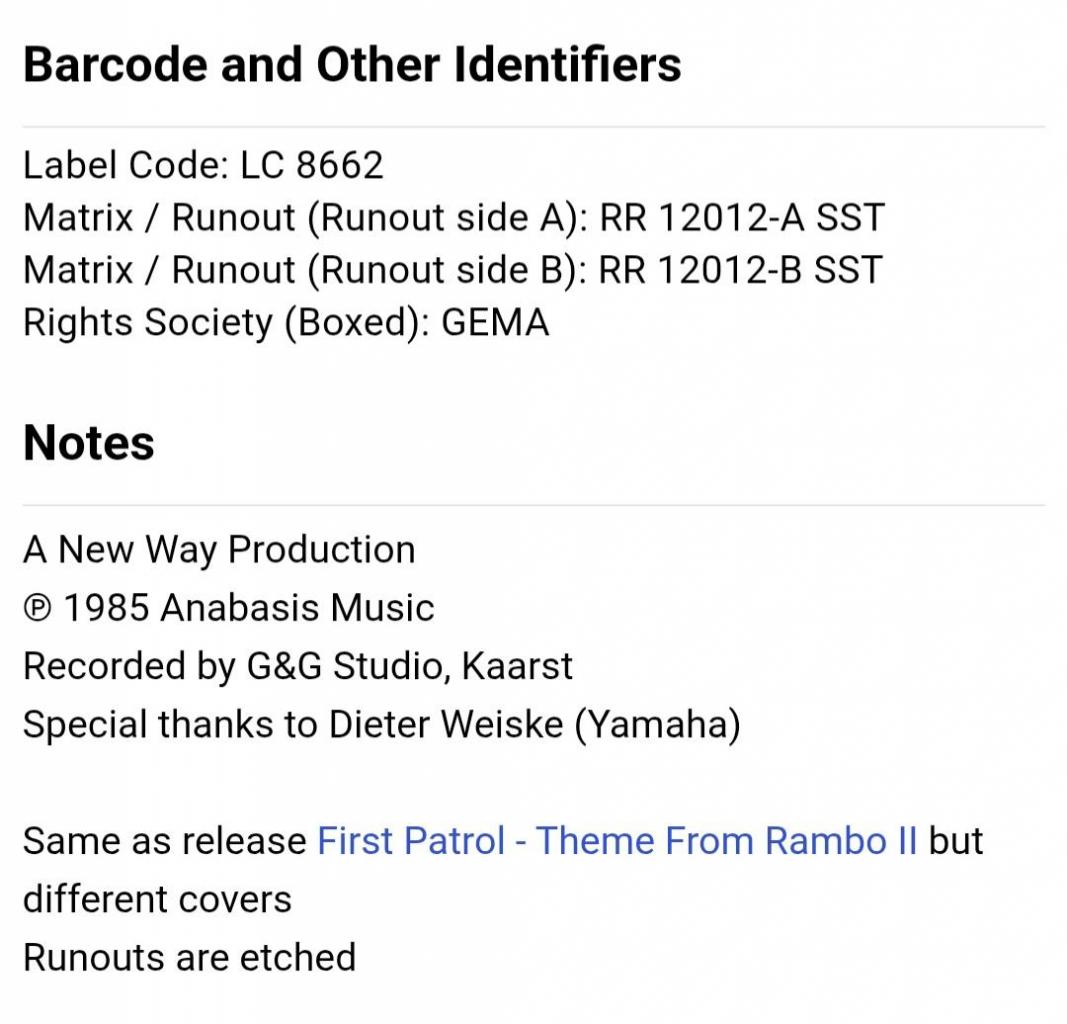Click the phonographic copyright ℗ symbol
The height and width of the screenshot is (1024, 1067).
click(x=37, y=608)
